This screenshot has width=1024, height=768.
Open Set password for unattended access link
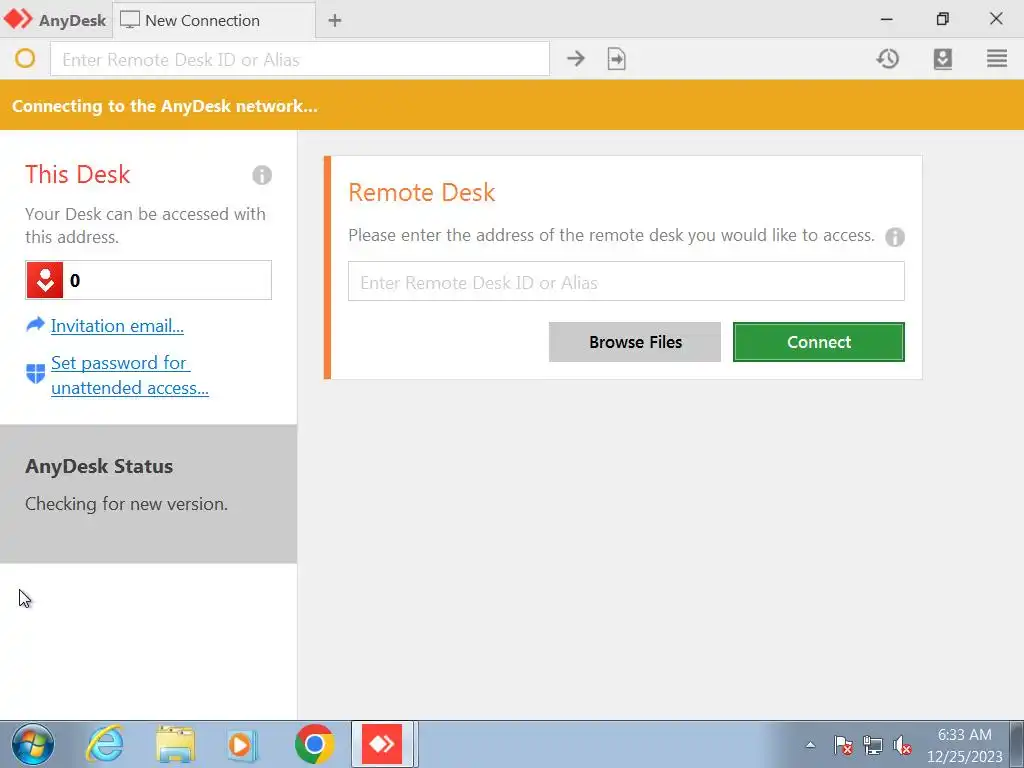(130, 376)
